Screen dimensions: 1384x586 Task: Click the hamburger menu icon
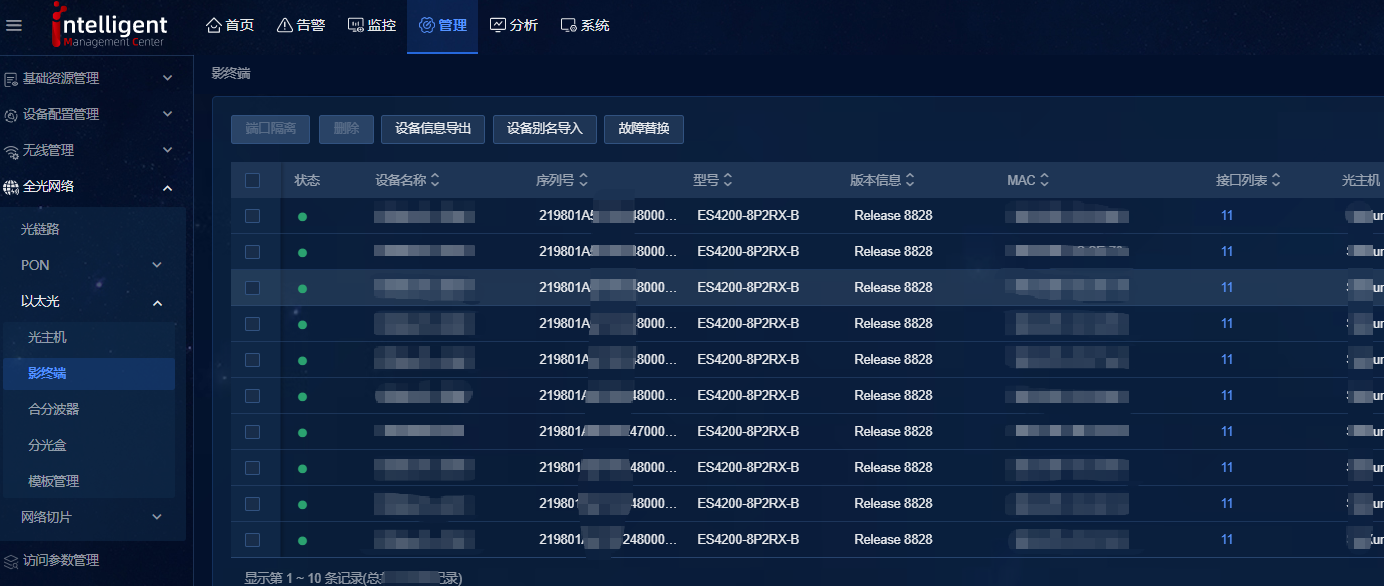click(x=14, y=25)
